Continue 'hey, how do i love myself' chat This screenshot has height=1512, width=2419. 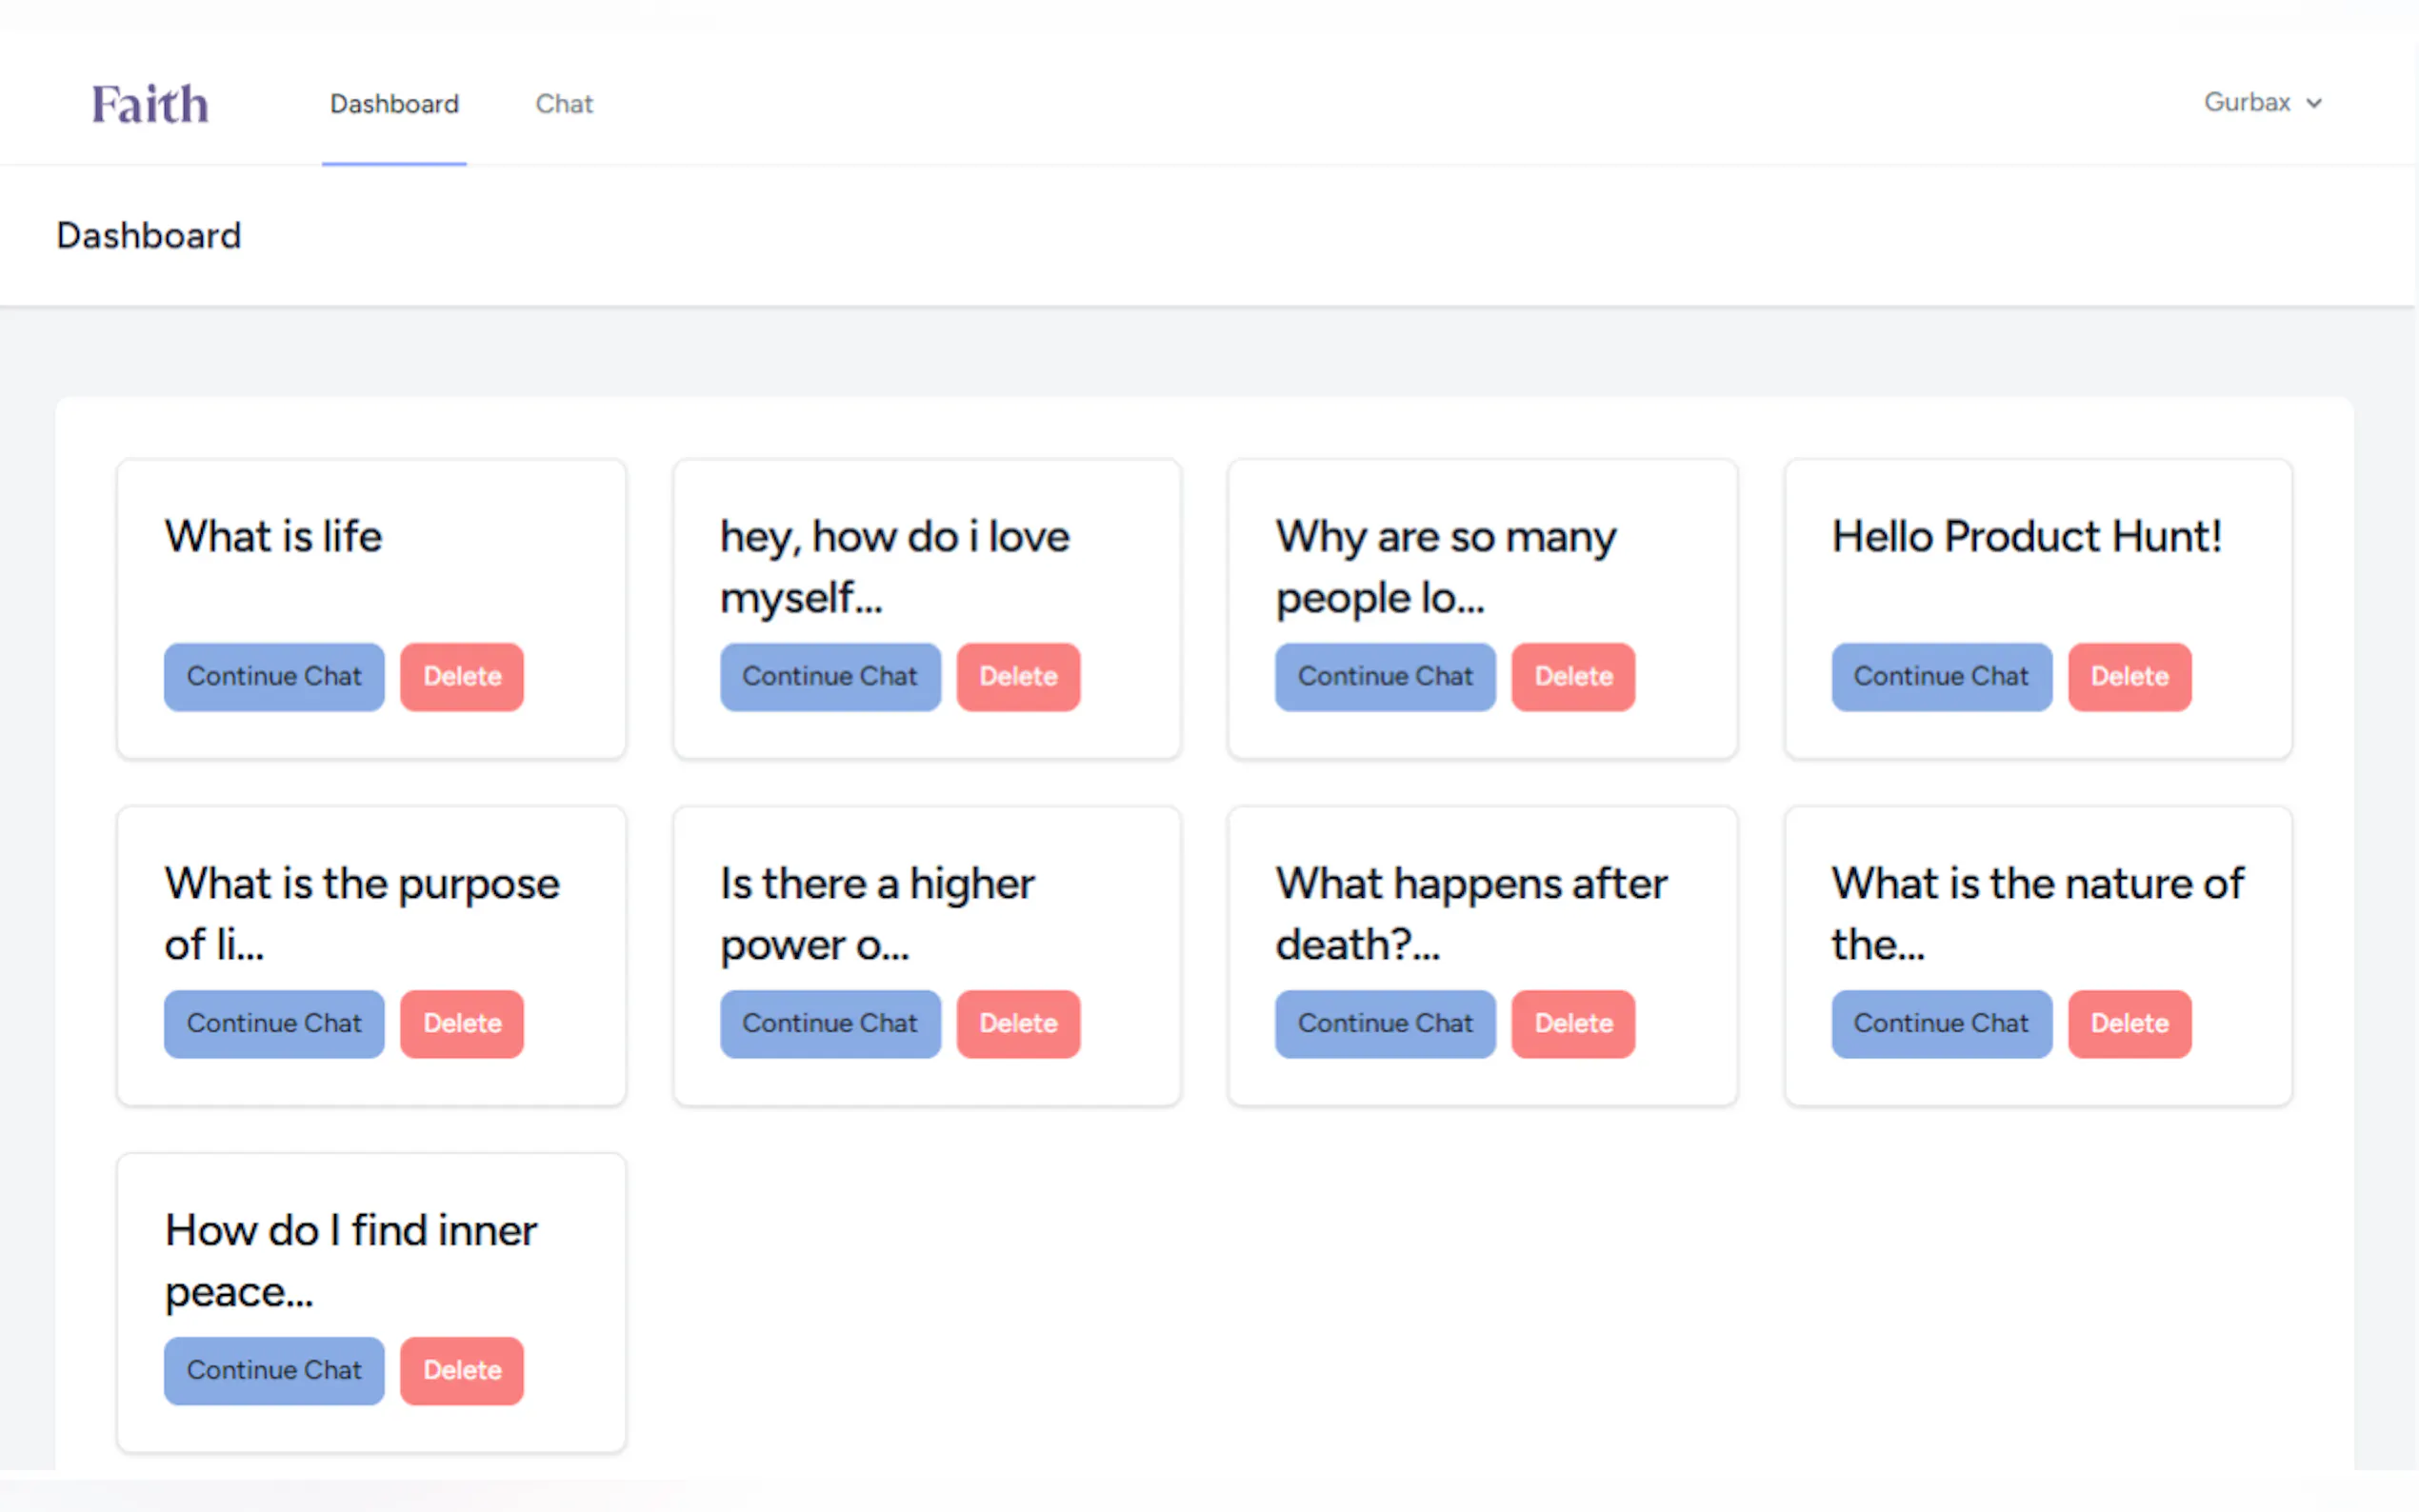point(829,677)
